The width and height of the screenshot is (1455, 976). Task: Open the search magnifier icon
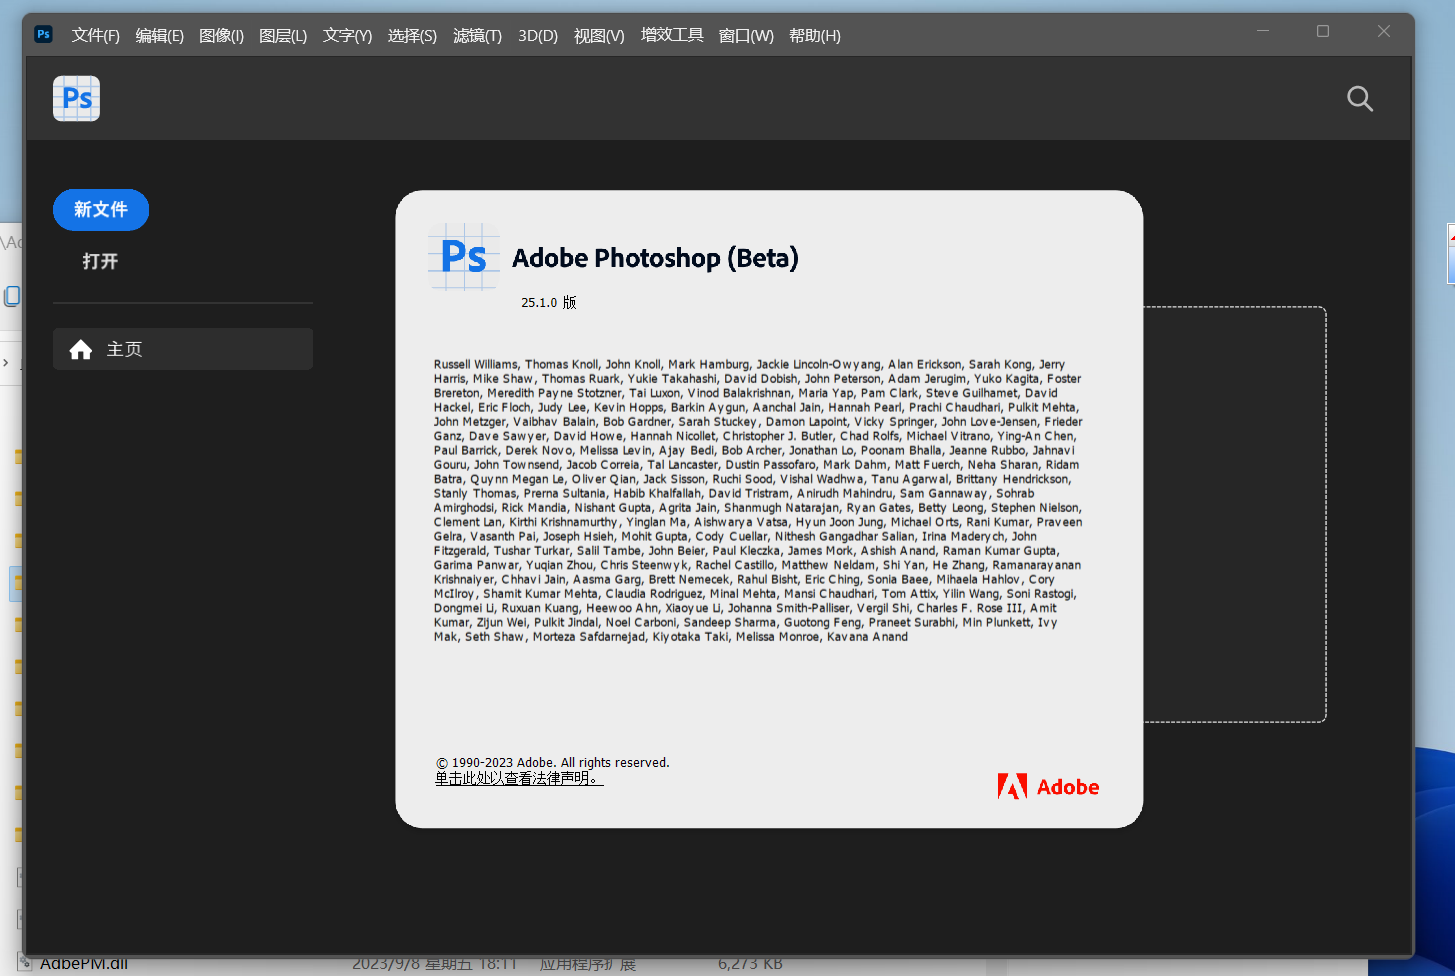coord(1360,98)
